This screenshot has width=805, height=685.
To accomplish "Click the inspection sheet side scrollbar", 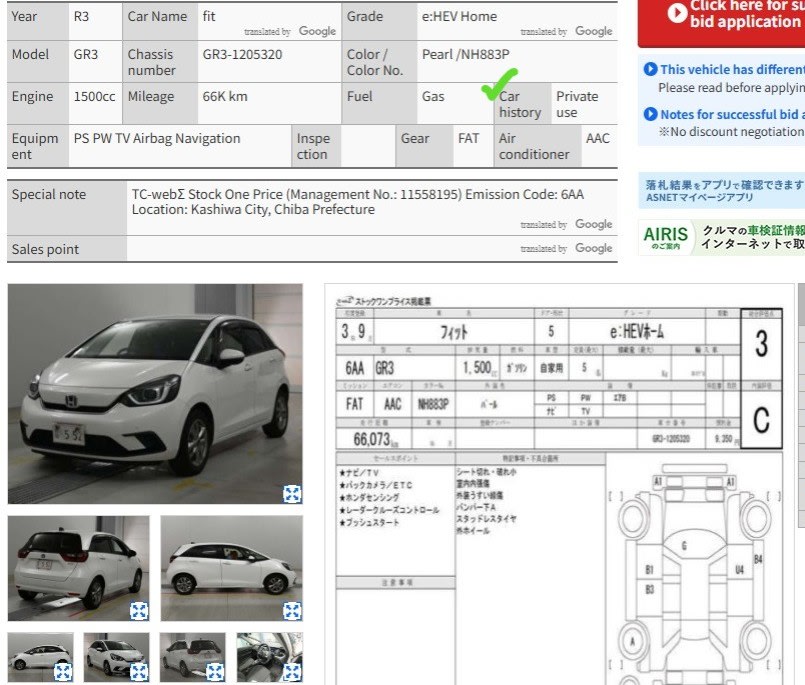I will 801,406.
